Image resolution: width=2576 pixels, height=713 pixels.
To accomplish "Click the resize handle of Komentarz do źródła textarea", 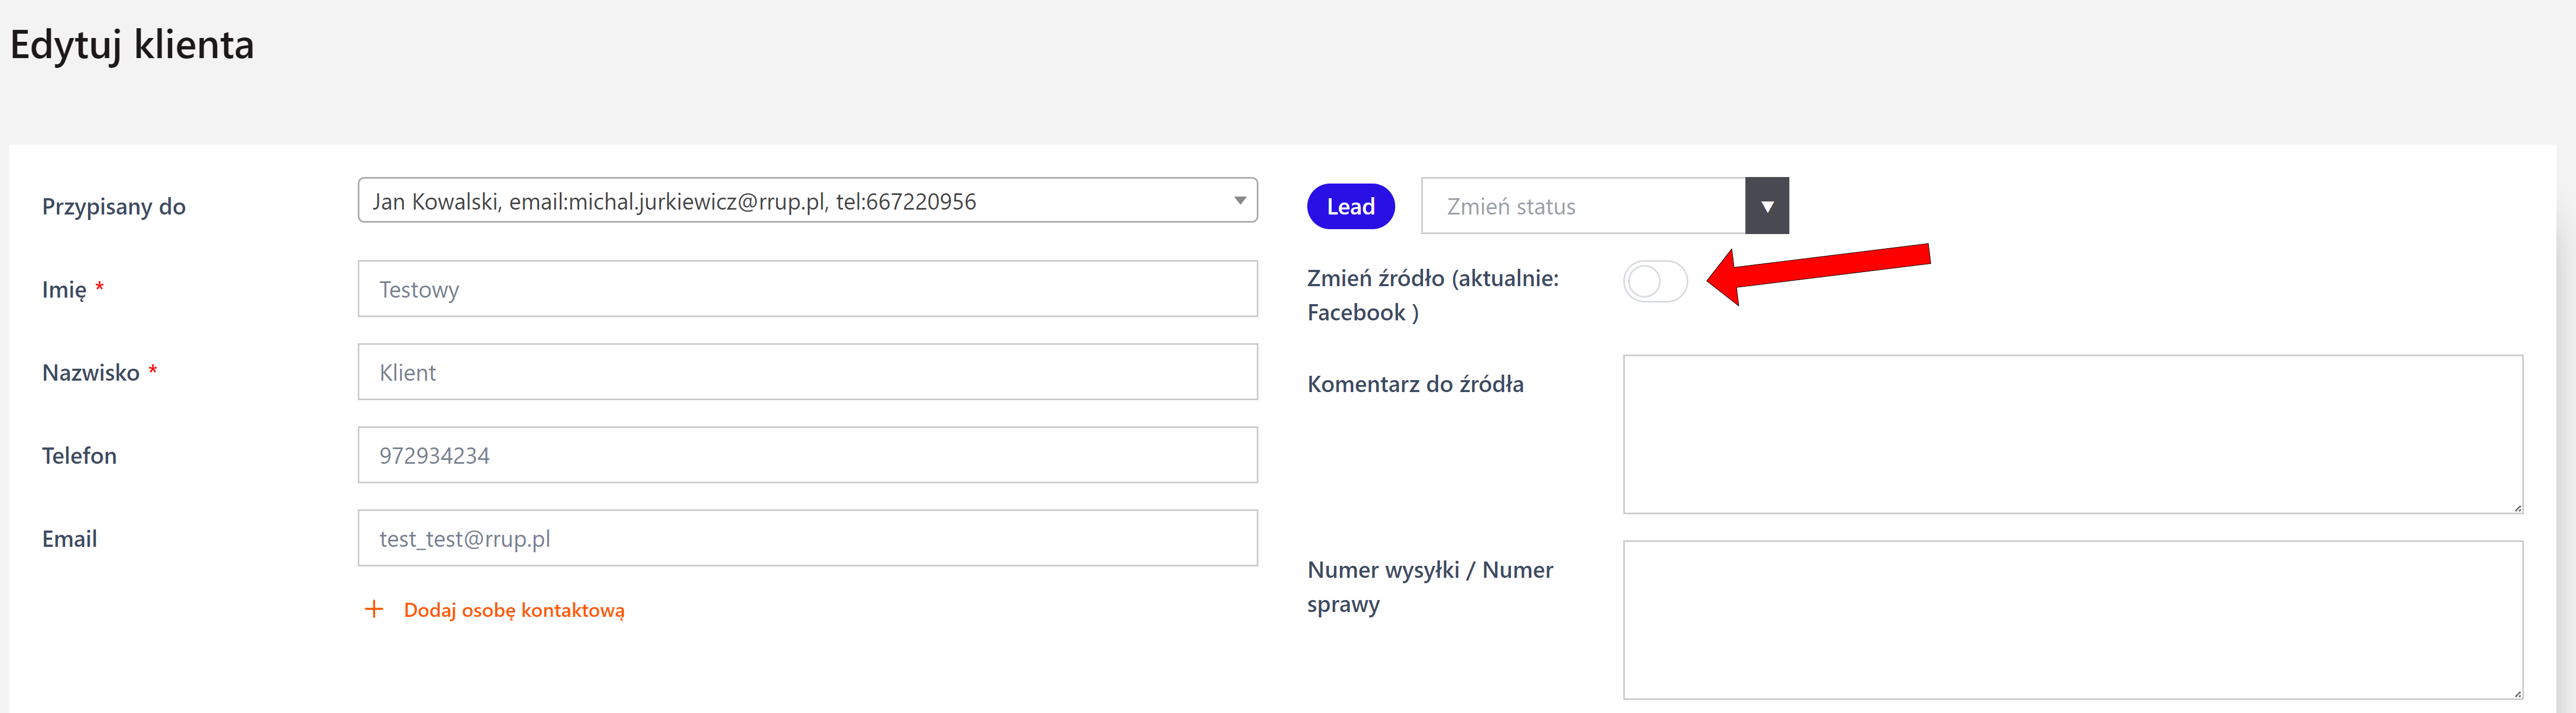I will point(2517,508).
